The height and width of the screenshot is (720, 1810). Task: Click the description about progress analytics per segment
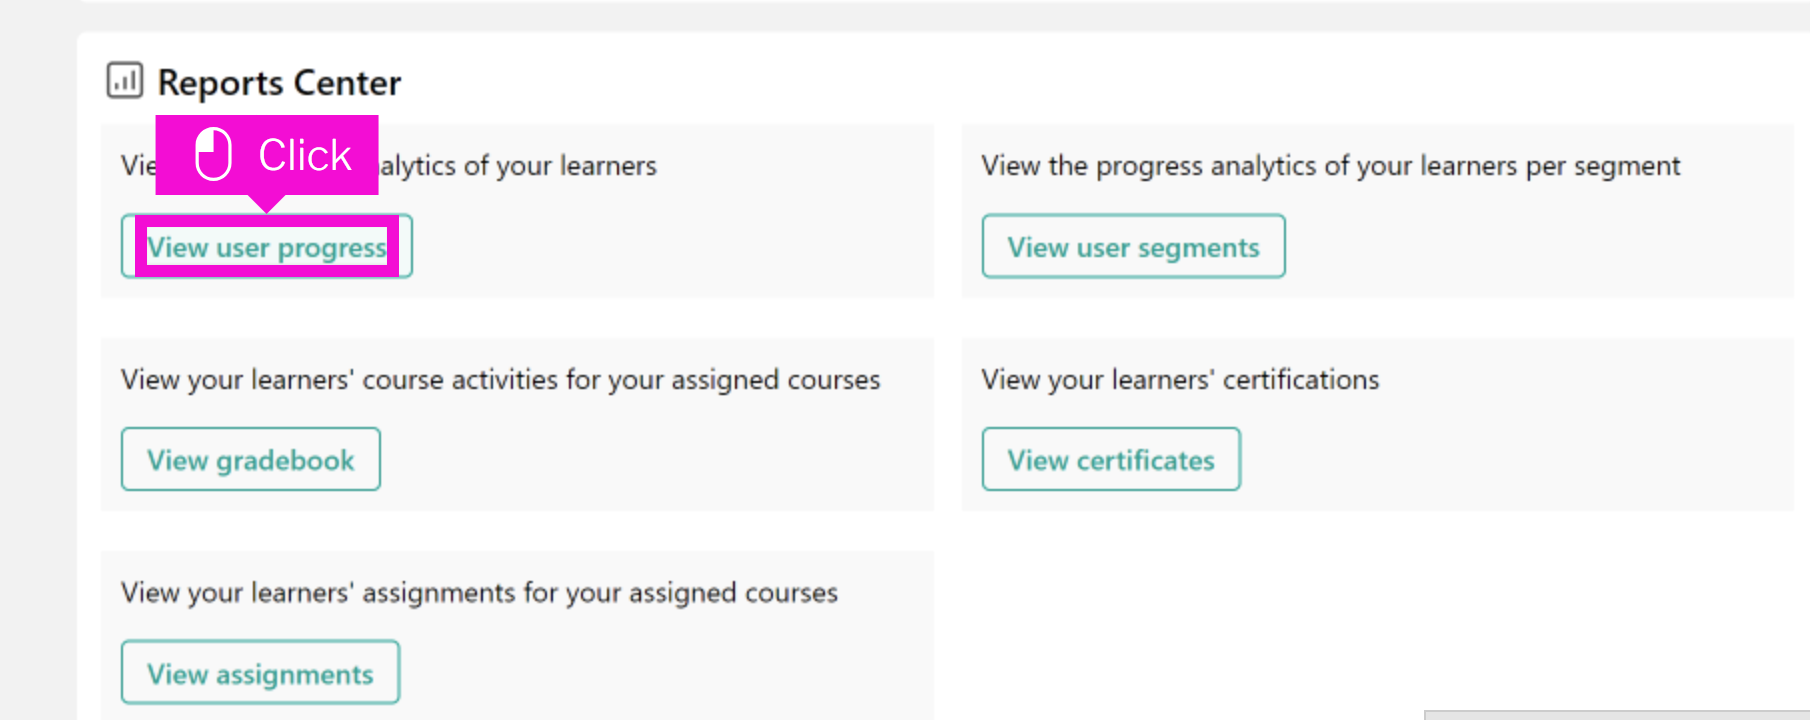[x=1331, y=165]
